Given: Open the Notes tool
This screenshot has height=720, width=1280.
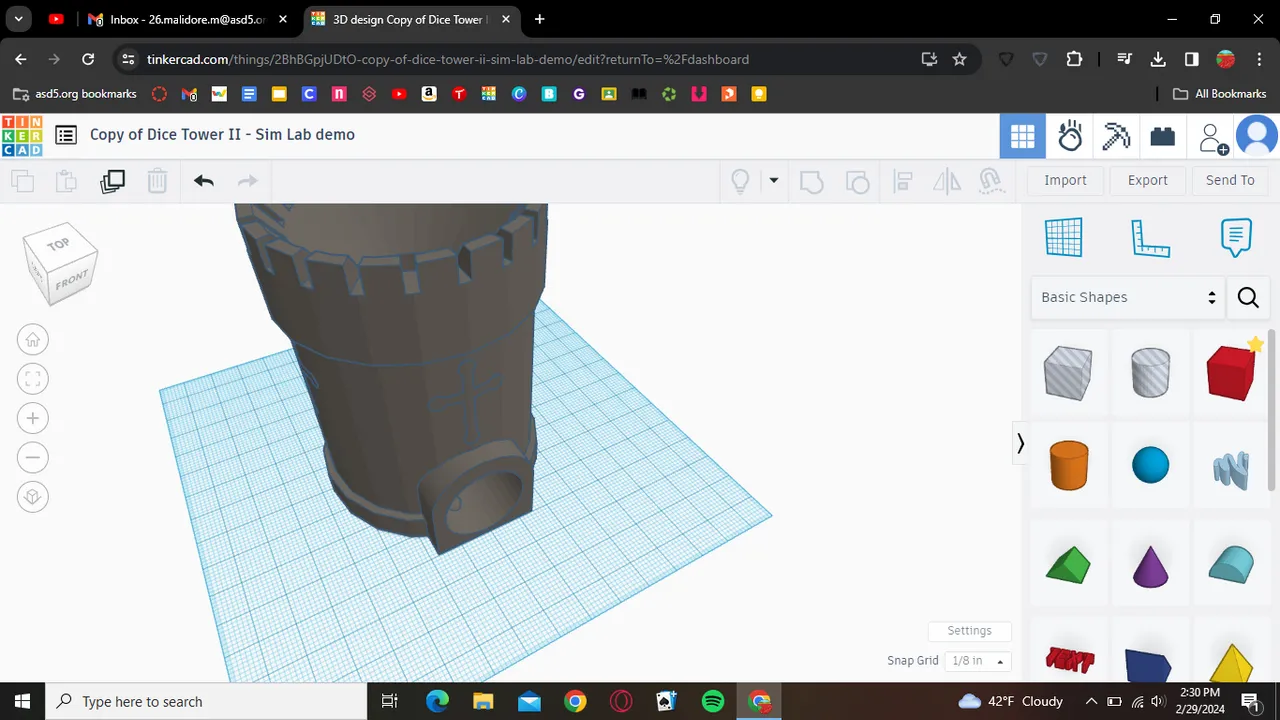Looking at the screenshot, I should pos(1236,238).
